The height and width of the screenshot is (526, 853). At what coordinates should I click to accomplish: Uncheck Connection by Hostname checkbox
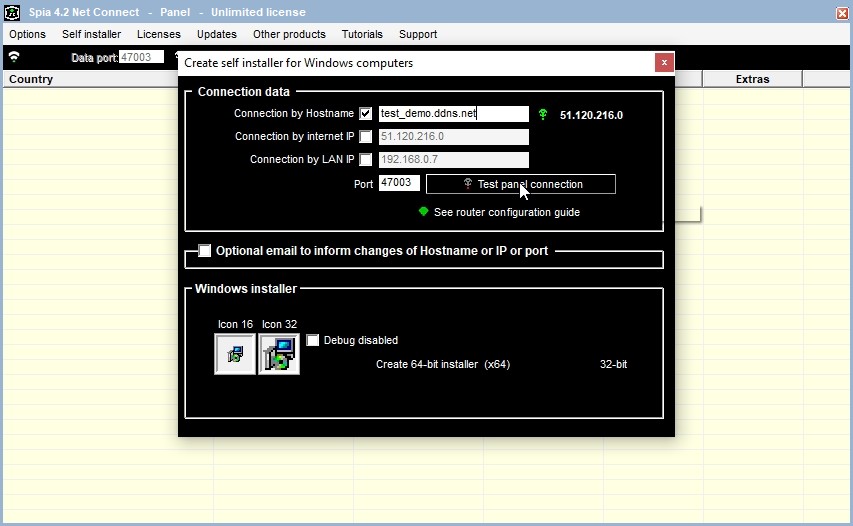click(x=366, y=114)
